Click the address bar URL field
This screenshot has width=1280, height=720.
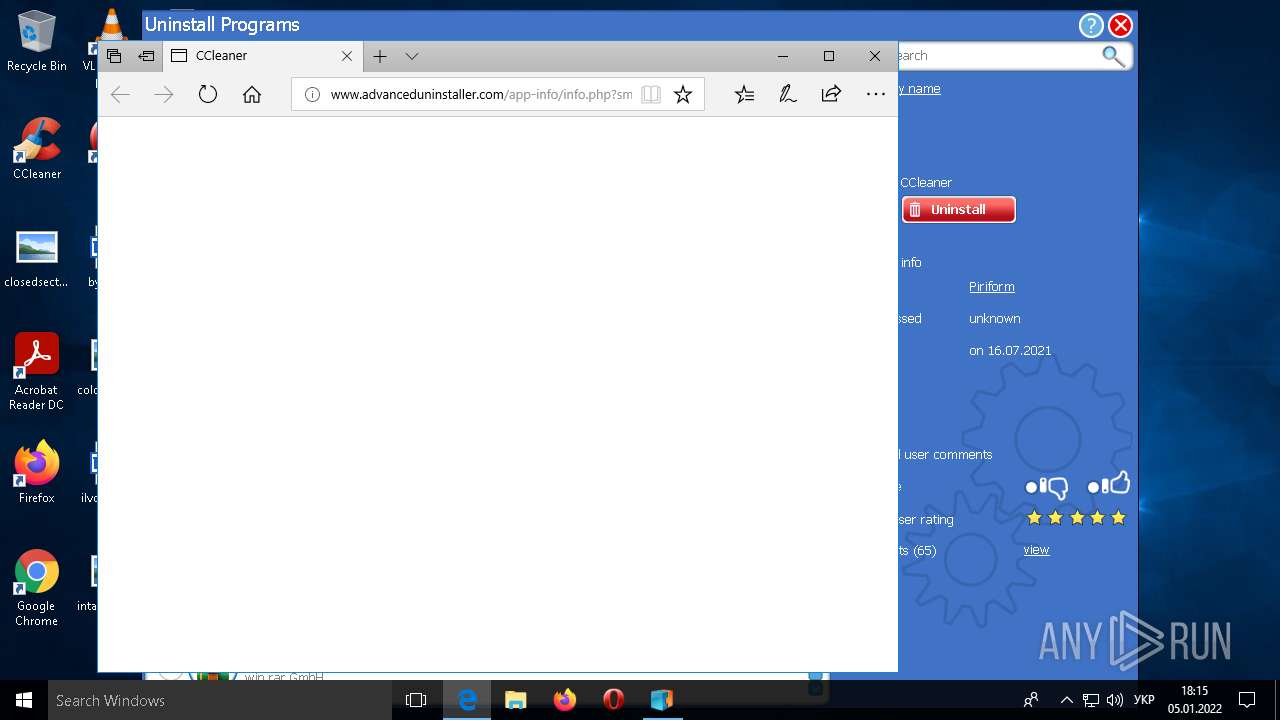click(481, 94)
